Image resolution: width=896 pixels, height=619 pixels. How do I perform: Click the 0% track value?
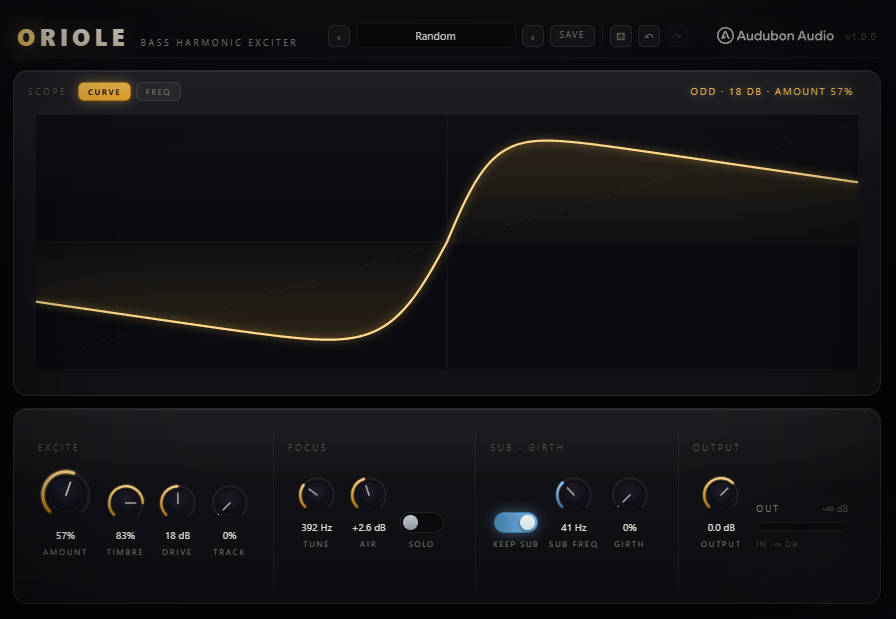230,536
